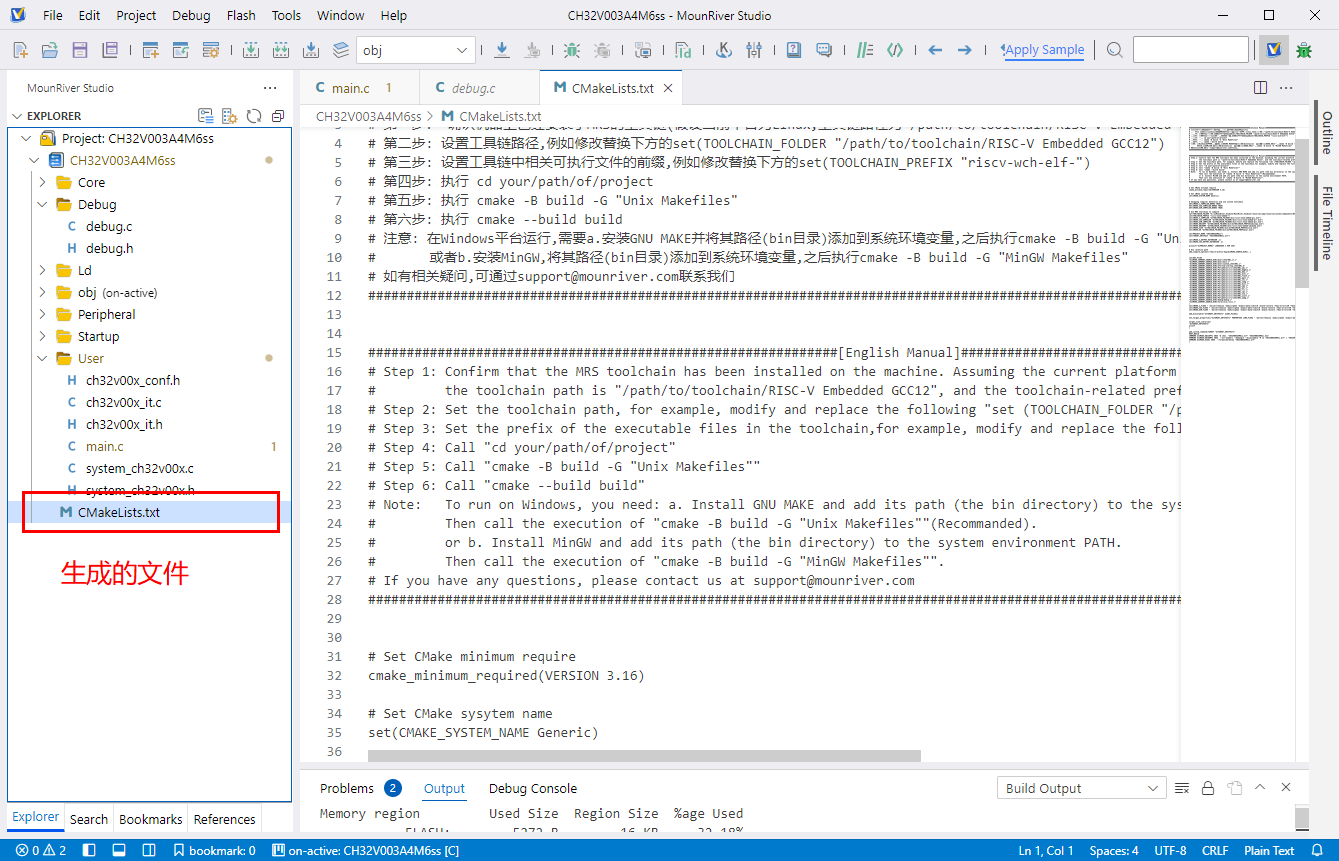Click the toolbar search input field
The width and height of the screenshot is (1339, 861).
[1191, 49]
